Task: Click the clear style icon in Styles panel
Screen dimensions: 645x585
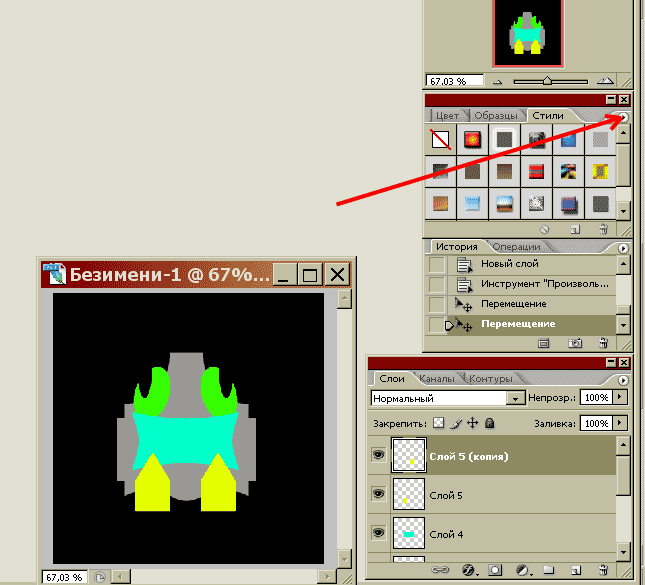Action: pyautogui.click(x=544, y=230)
